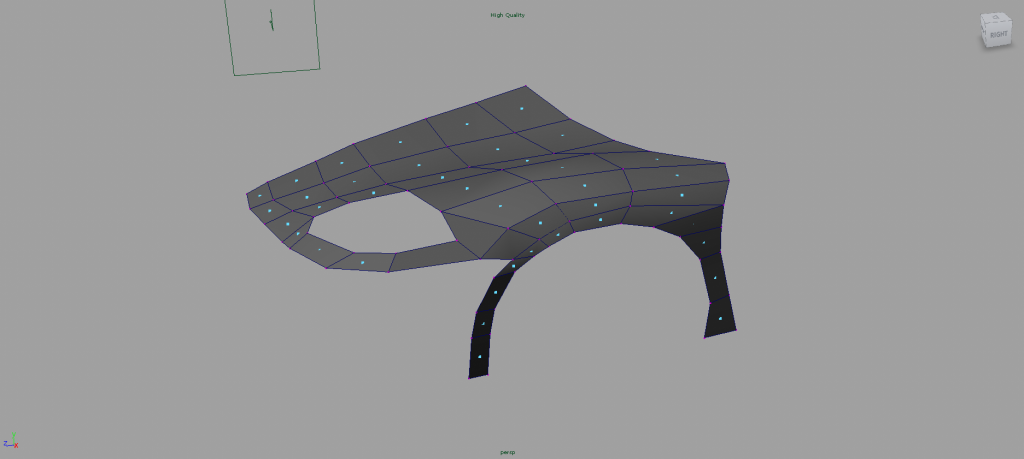Viewport: 1024px width, 459px height.
Task: Select the triangular face right of the hole
Action: 474,232
